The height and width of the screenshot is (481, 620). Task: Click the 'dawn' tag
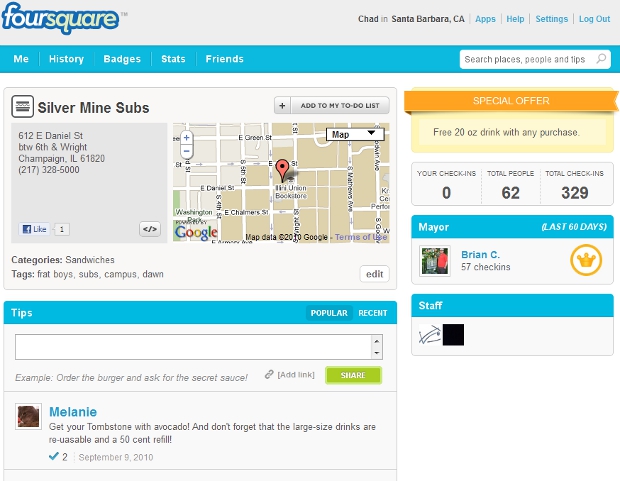tap(153, 274)
